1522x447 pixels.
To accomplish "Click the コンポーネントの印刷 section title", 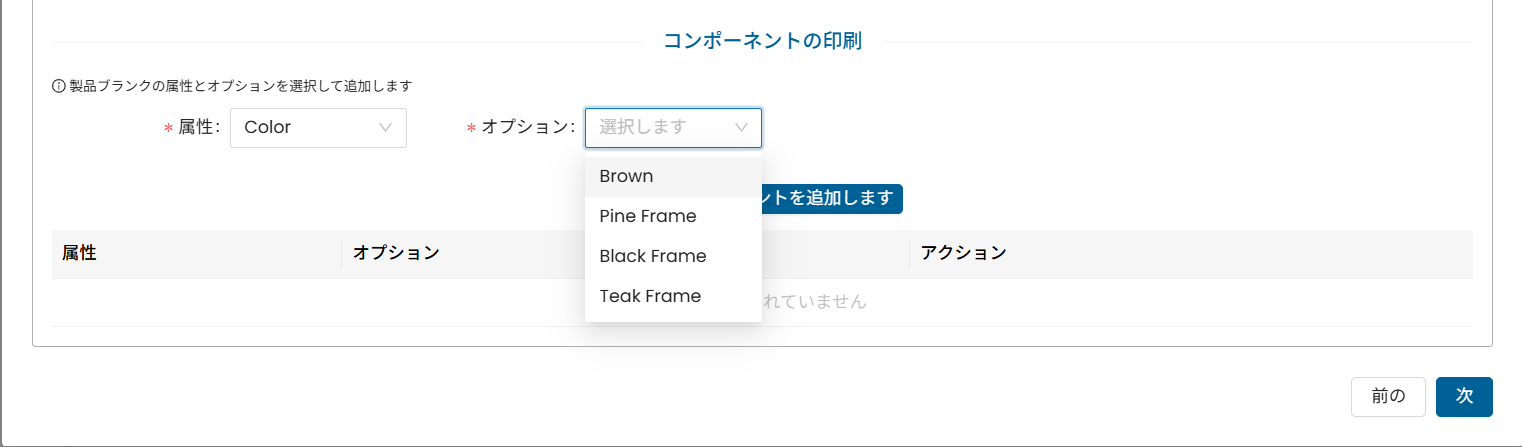I will tap(762, 41).
